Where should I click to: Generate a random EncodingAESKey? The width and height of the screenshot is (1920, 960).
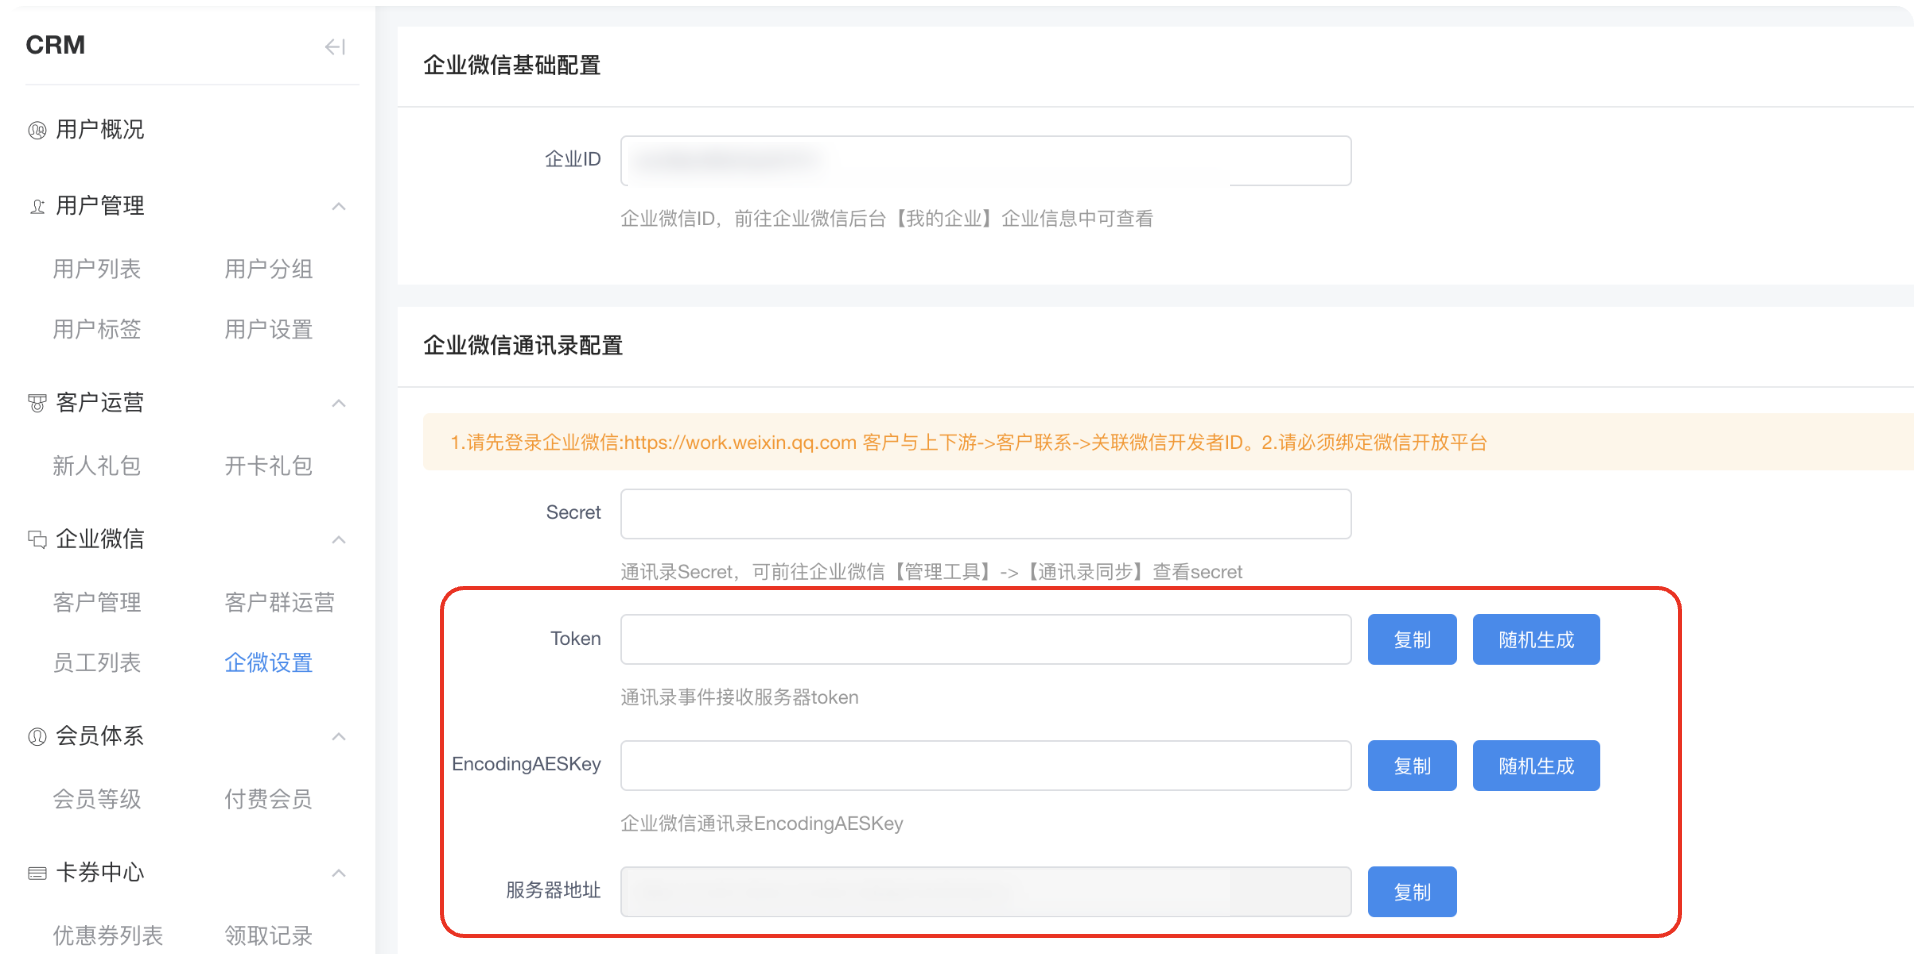(x=1535, y=766)
